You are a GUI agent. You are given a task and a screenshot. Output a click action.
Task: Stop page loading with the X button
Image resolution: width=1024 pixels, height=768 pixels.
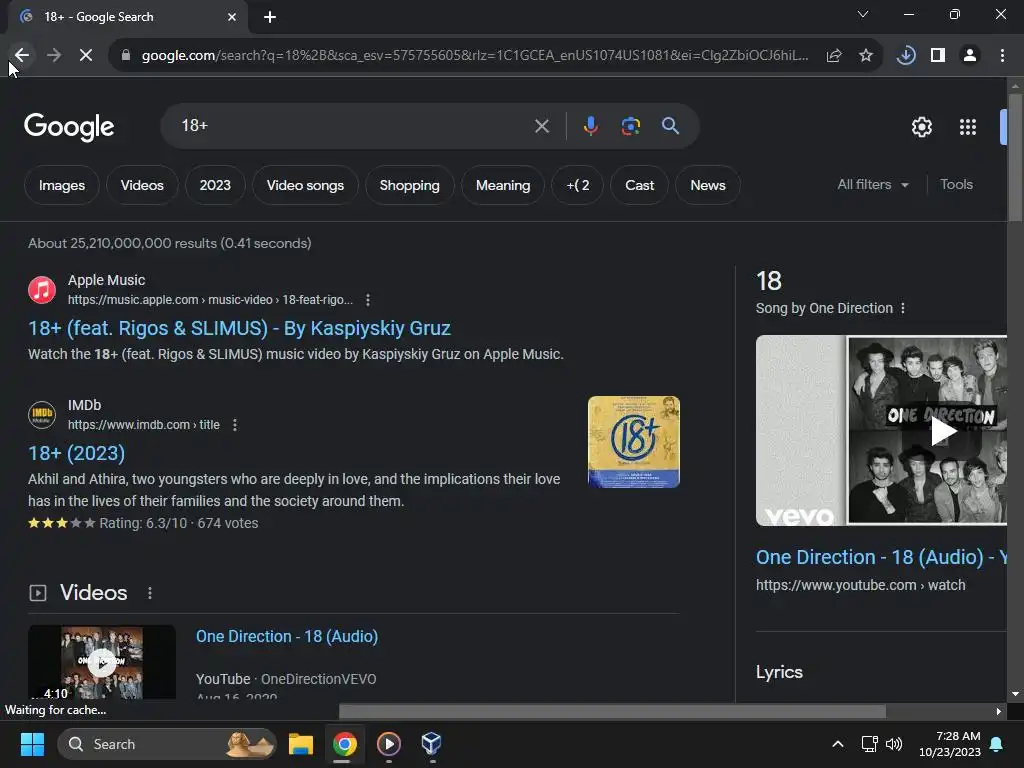coord(86,56)
